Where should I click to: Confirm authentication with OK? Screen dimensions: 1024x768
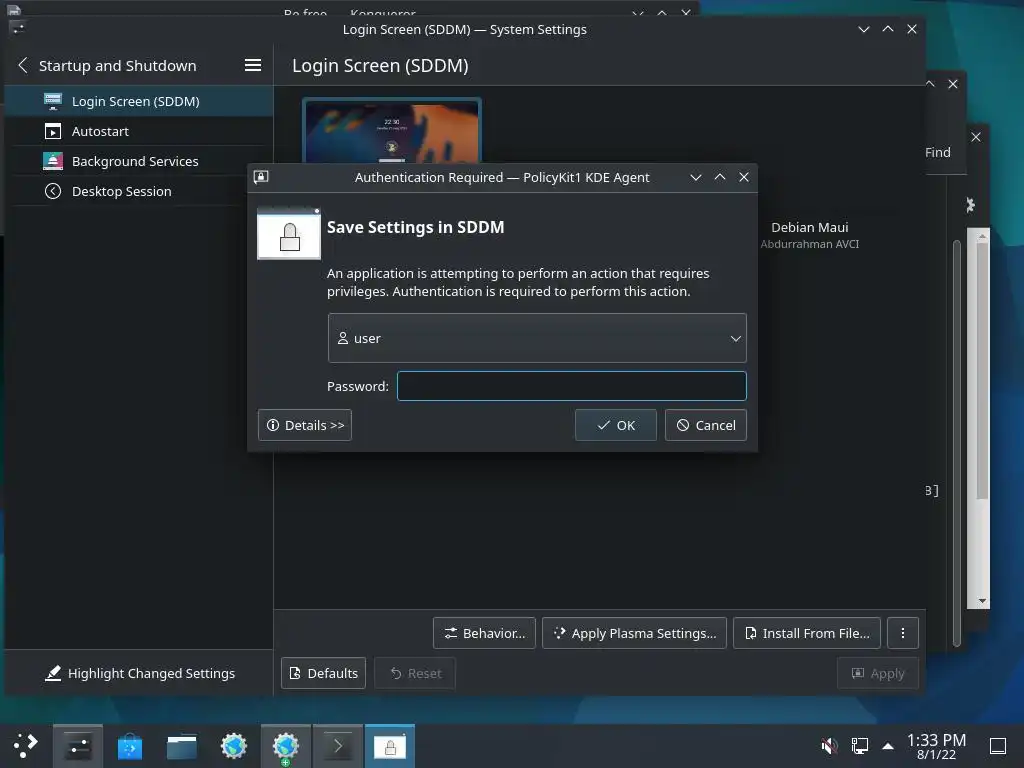(616, 425)
